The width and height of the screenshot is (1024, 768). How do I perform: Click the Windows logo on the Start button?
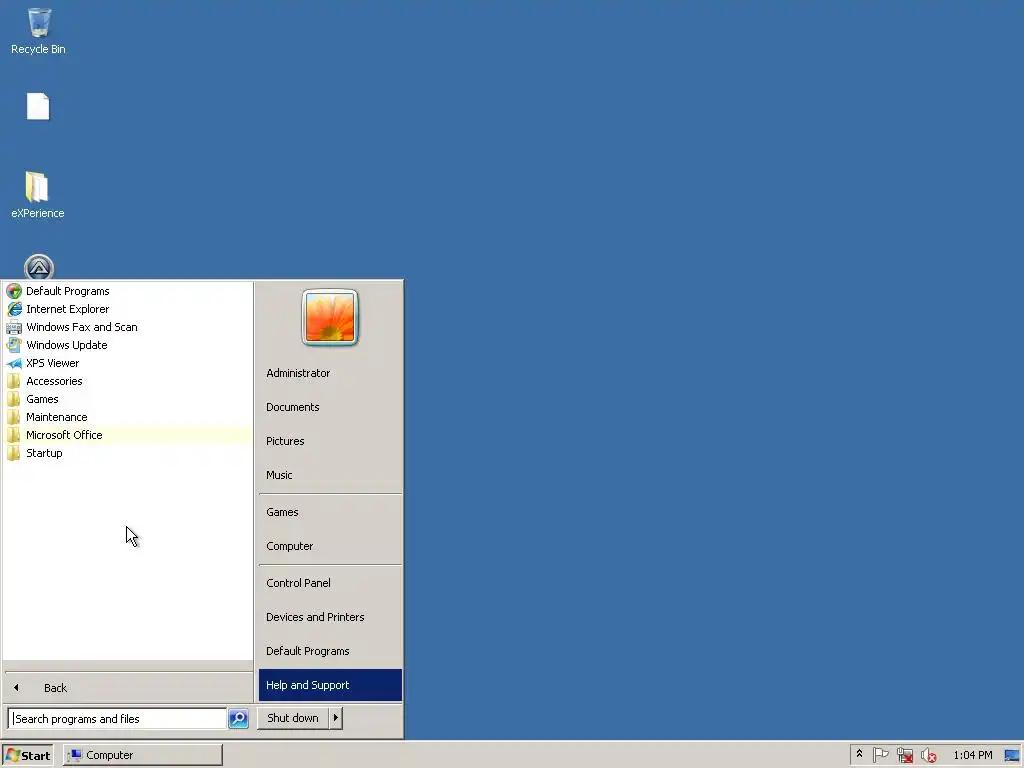tap(12, 755)
